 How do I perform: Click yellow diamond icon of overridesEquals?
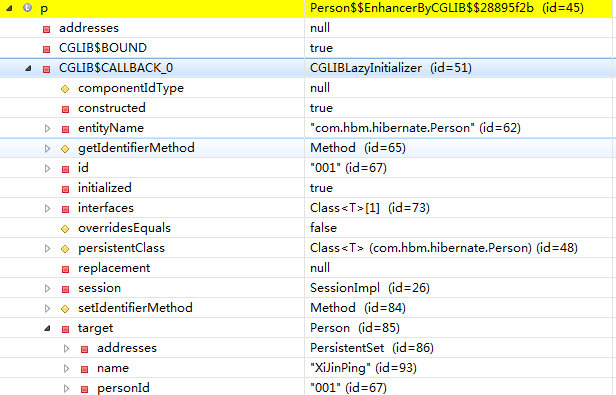click(x=65, y=229)
